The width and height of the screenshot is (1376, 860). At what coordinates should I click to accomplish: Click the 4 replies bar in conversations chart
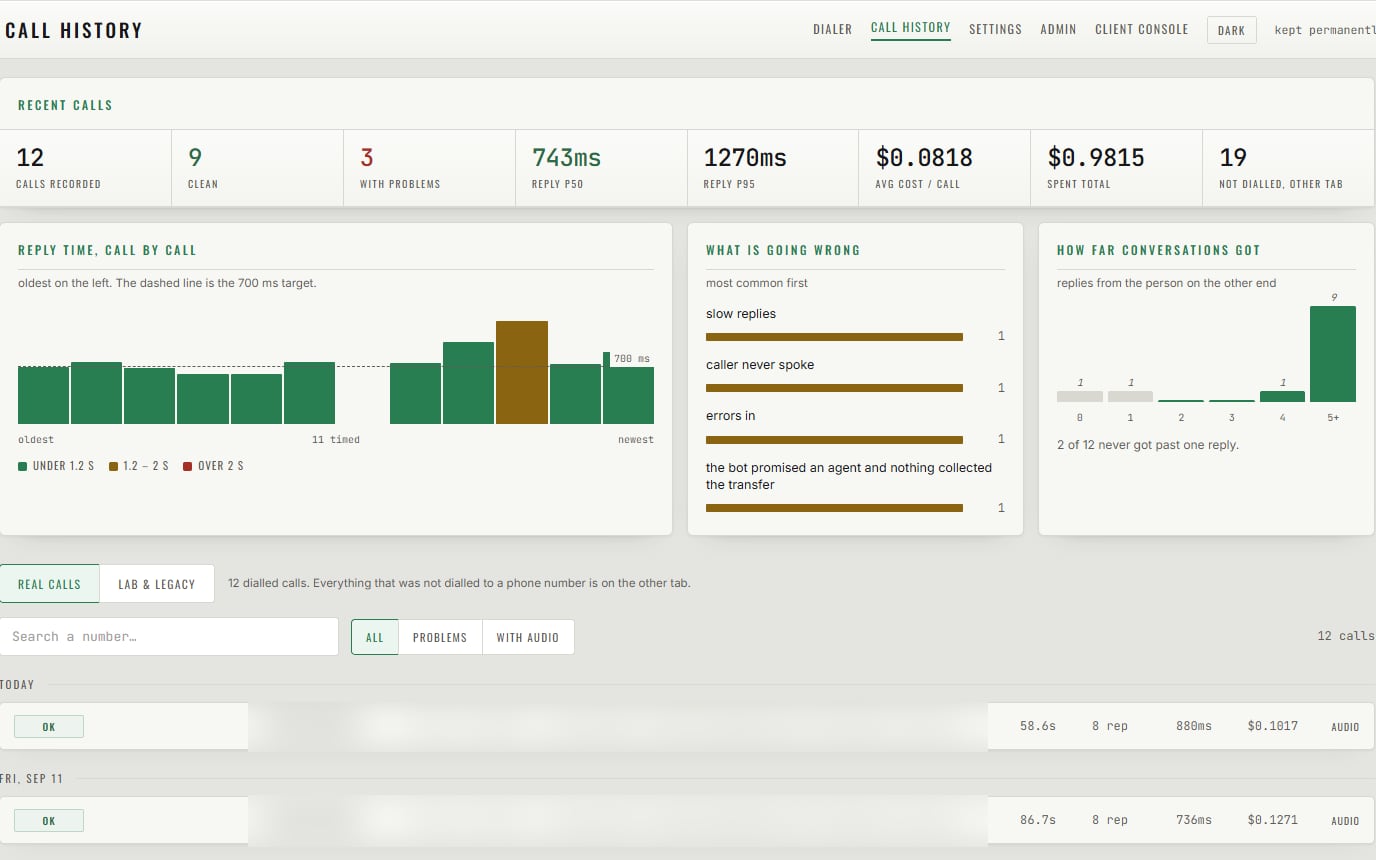(1282, 396)
